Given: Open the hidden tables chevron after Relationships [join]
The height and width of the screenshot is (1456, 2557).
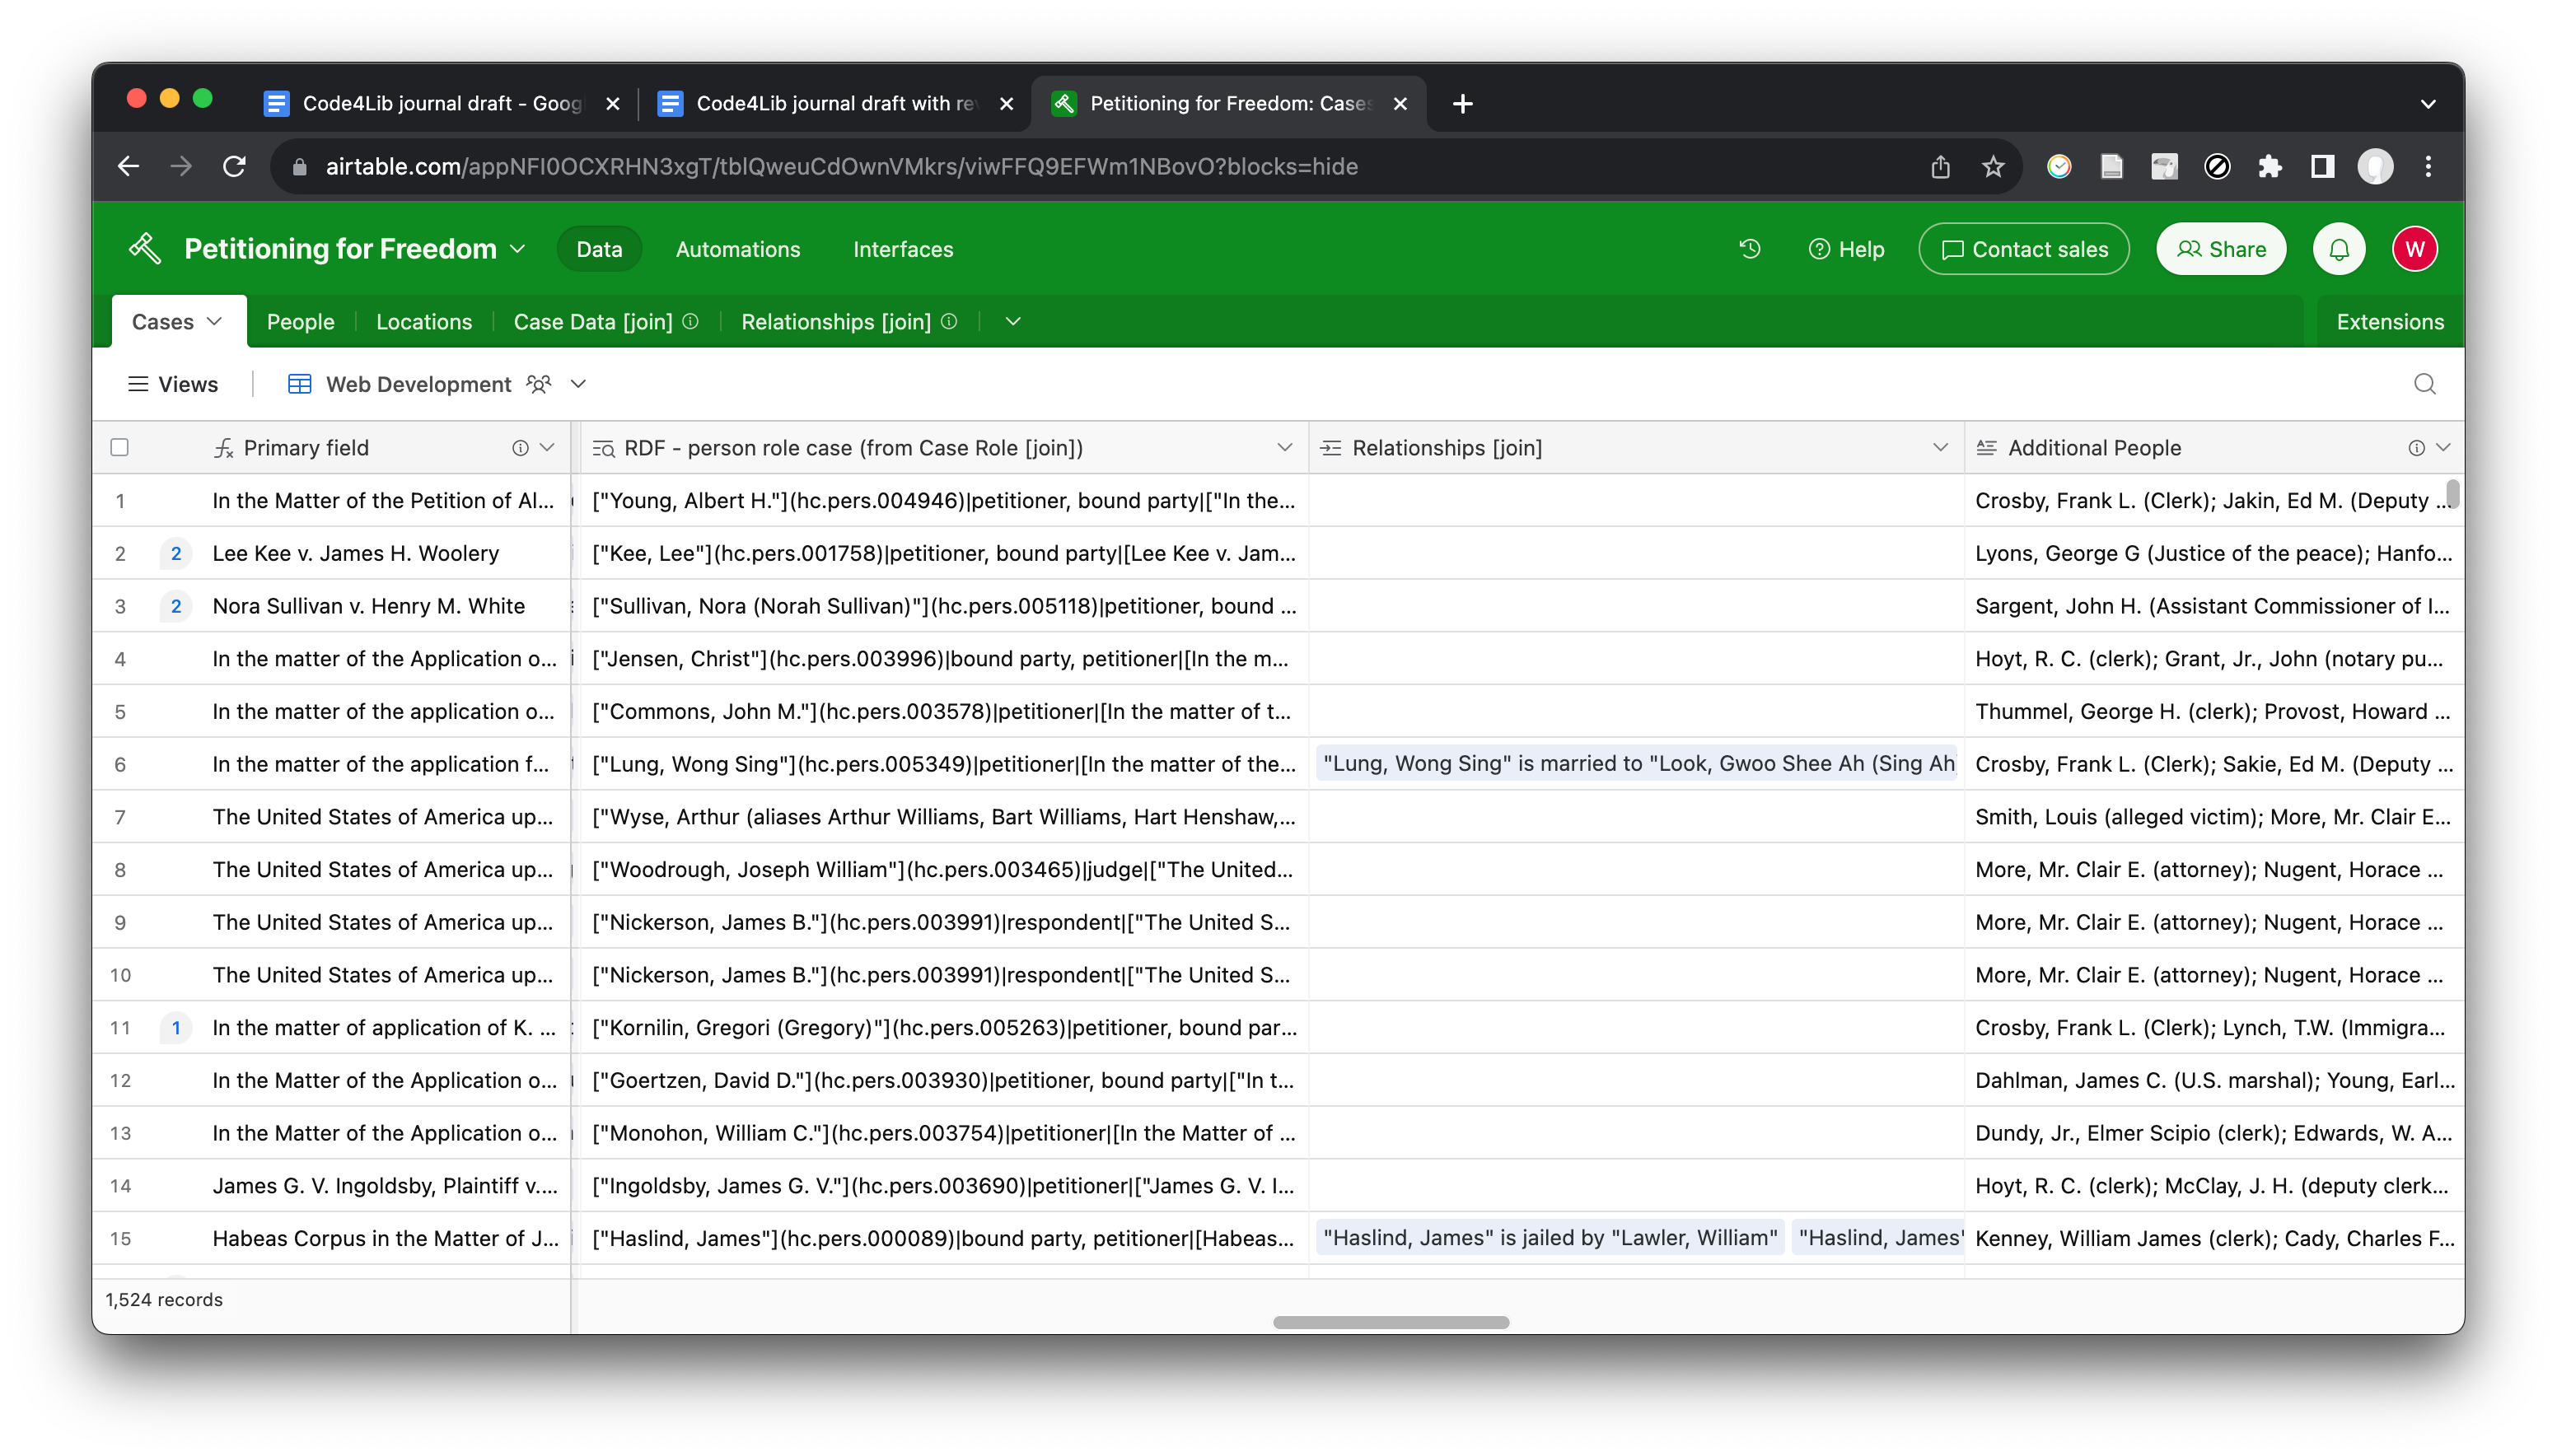Looking at the screenshot, I should pos(1012,321).
